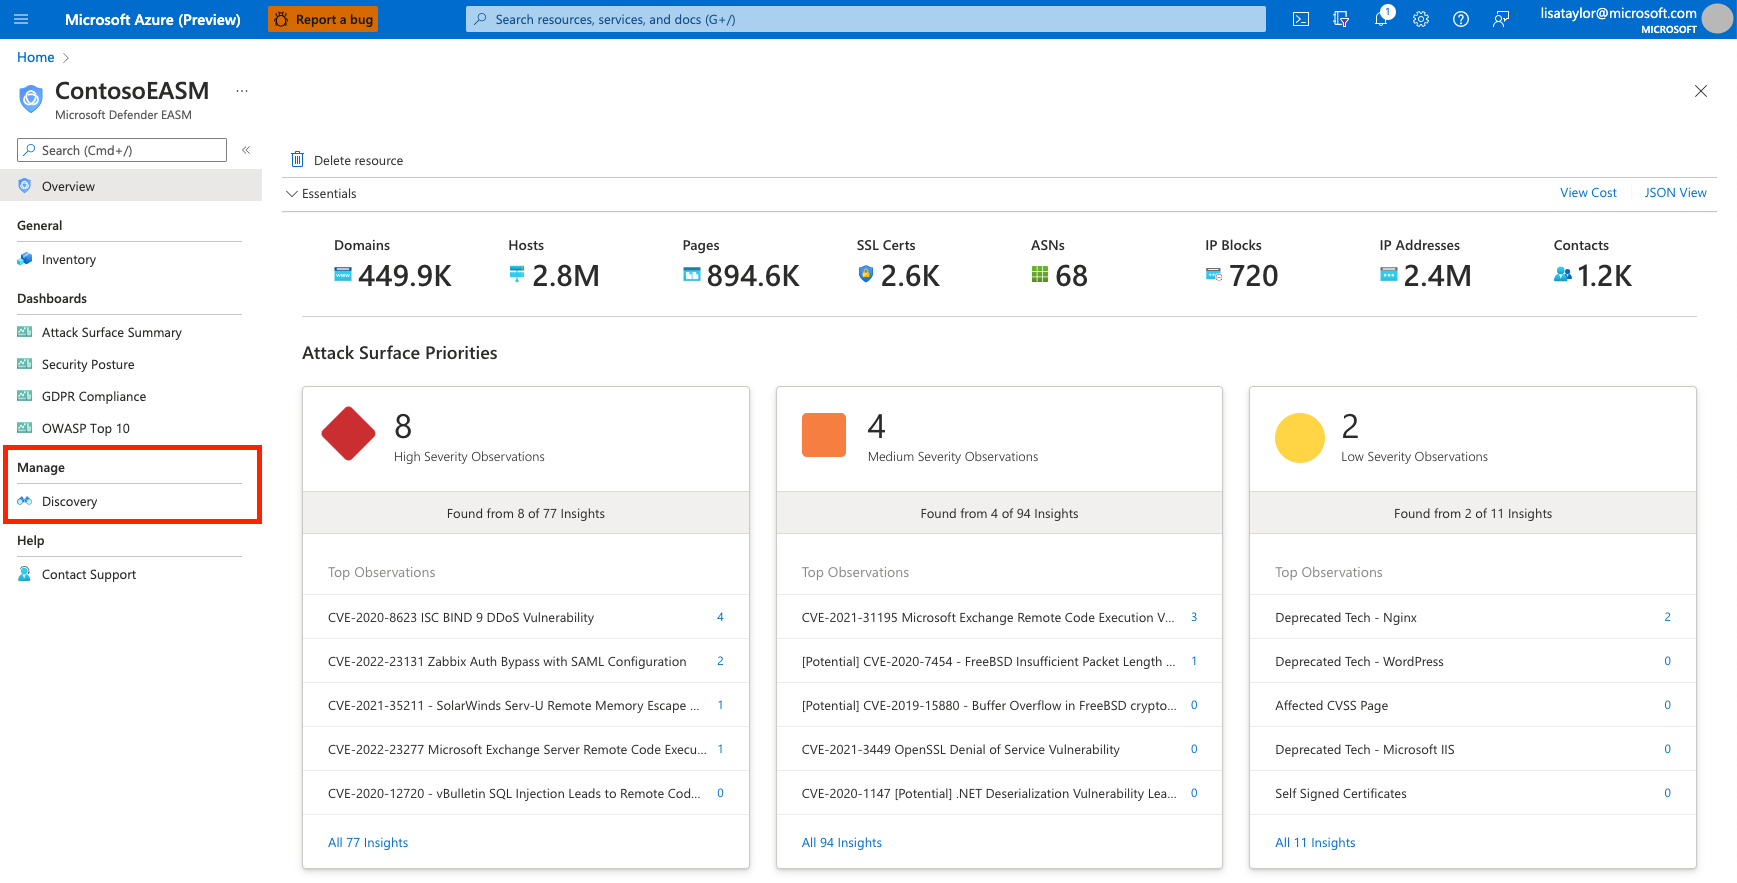Open the notifications bell

pos(1381,19)
